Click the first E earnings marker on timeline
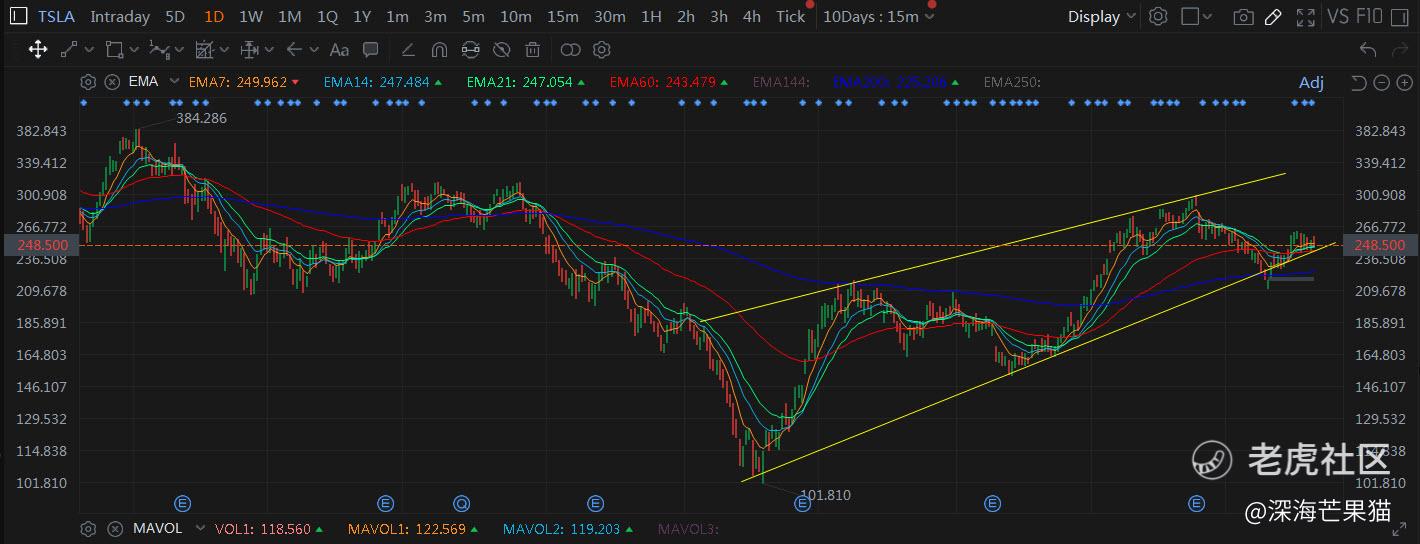Image resolution: width=1420 pixels, height=544 pixels. (x=183, y=503)
